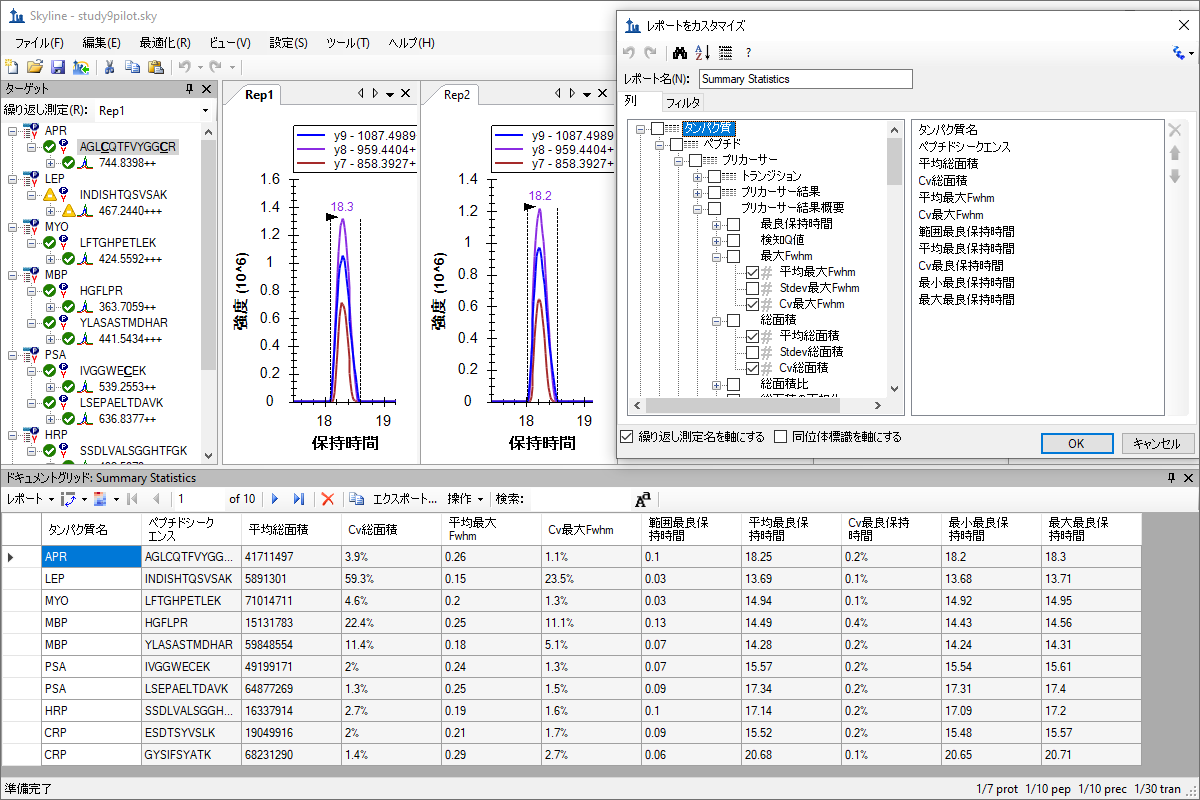Click OK in report customize dialog

click(1076, 443)
